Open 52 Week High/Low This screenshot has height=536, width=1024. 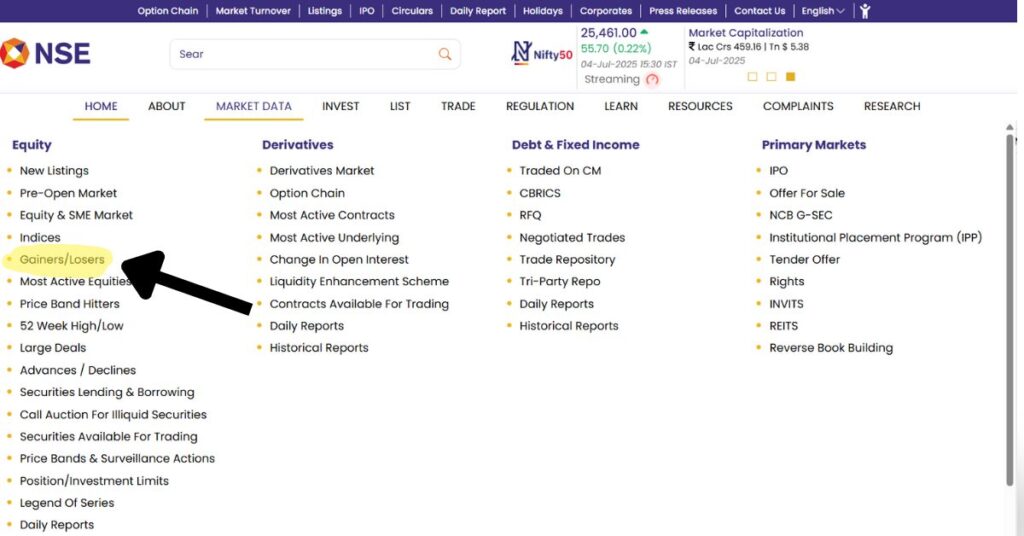71,326
